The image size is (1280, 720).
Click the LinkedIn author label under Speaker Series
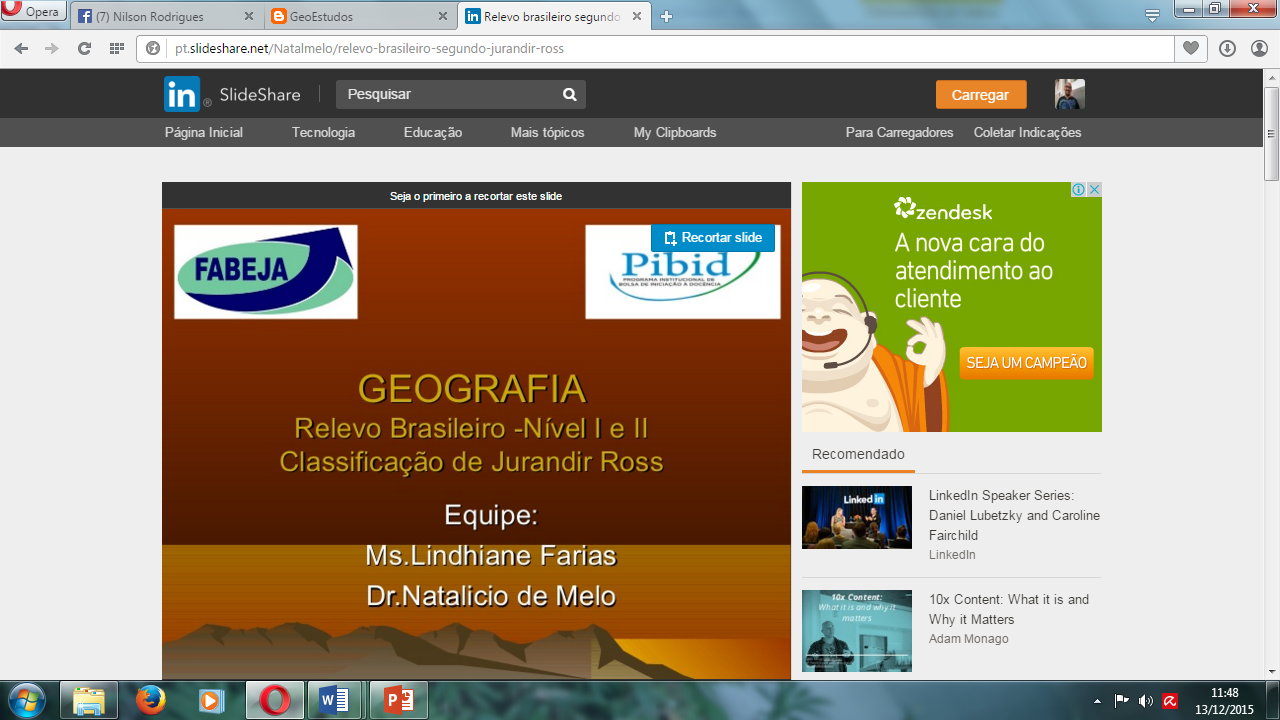pyautogui.click(x=952, y=555)
